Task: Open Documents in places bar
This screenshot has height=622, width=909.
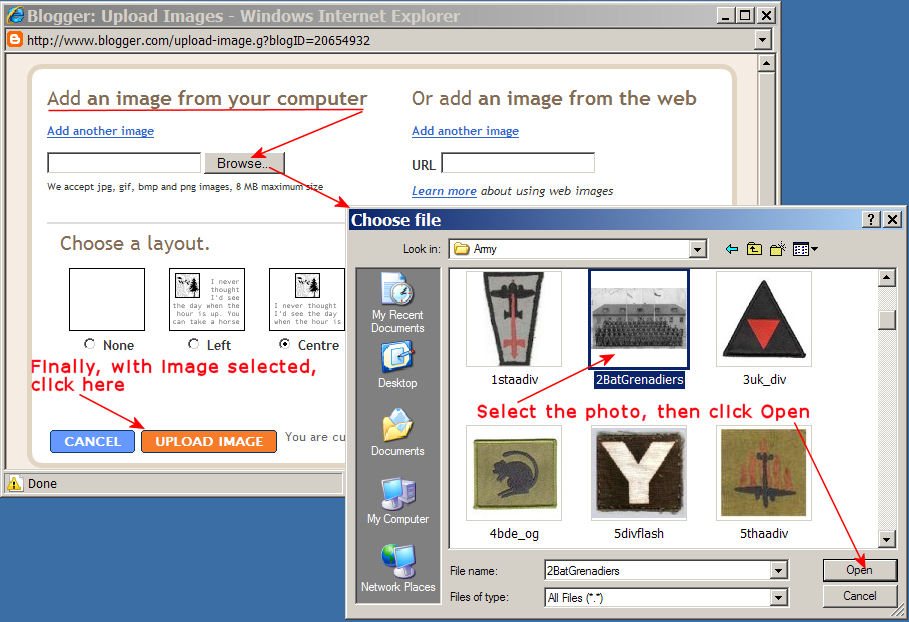Action: pyautogui.click(x=398, y=432)
